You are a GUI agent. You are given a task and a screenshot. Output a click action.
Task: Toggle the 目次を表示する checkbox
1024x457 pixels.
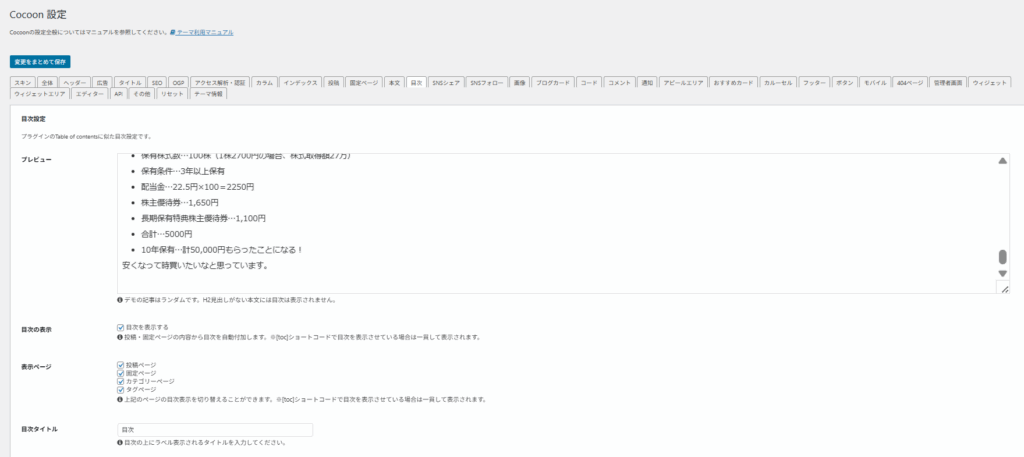click(x=121, y=327)
